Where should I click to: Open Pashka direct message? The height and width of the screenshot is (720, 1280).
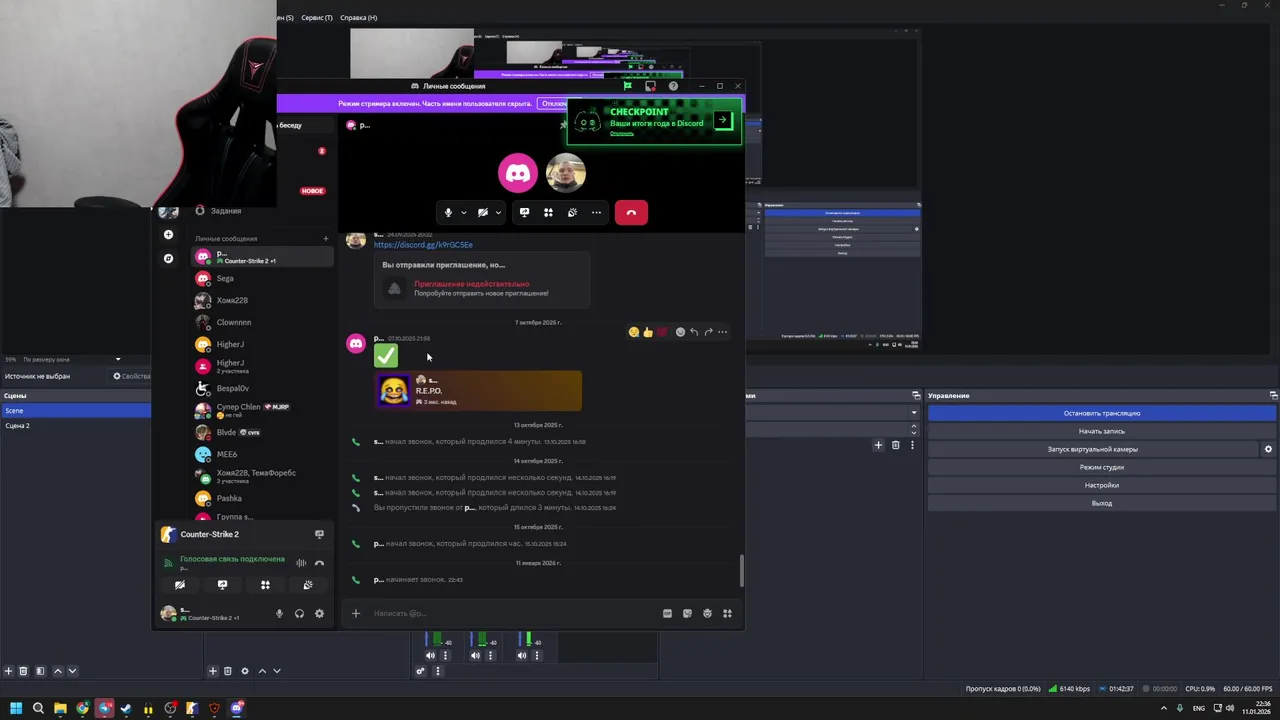point(262,498)
